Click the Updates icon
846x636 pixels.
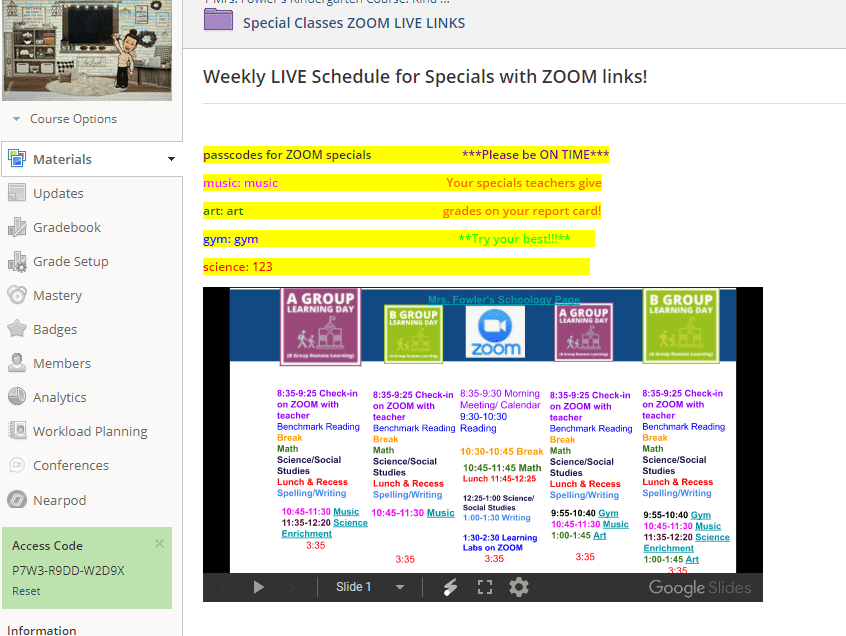[x=17, y=193]
